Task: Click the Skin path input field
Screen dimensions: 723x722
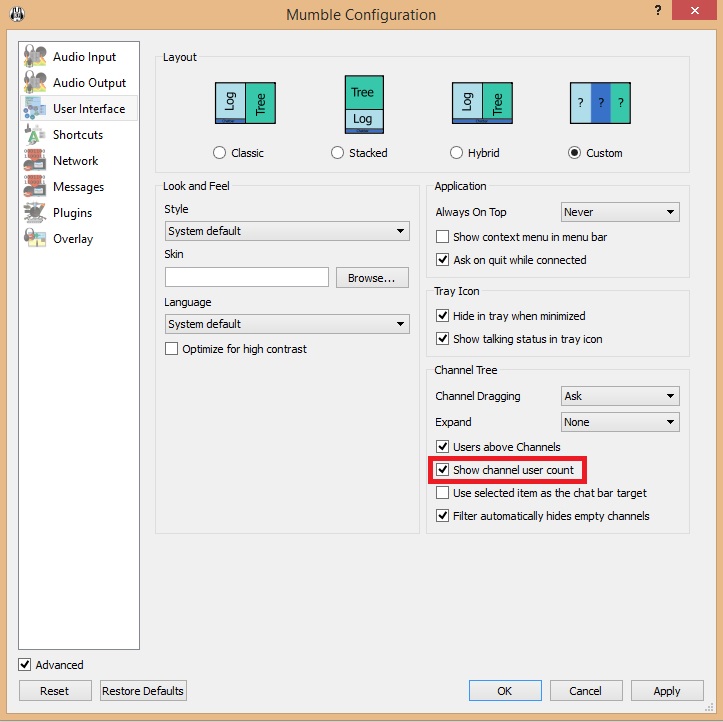Action: tap(247, 278)
